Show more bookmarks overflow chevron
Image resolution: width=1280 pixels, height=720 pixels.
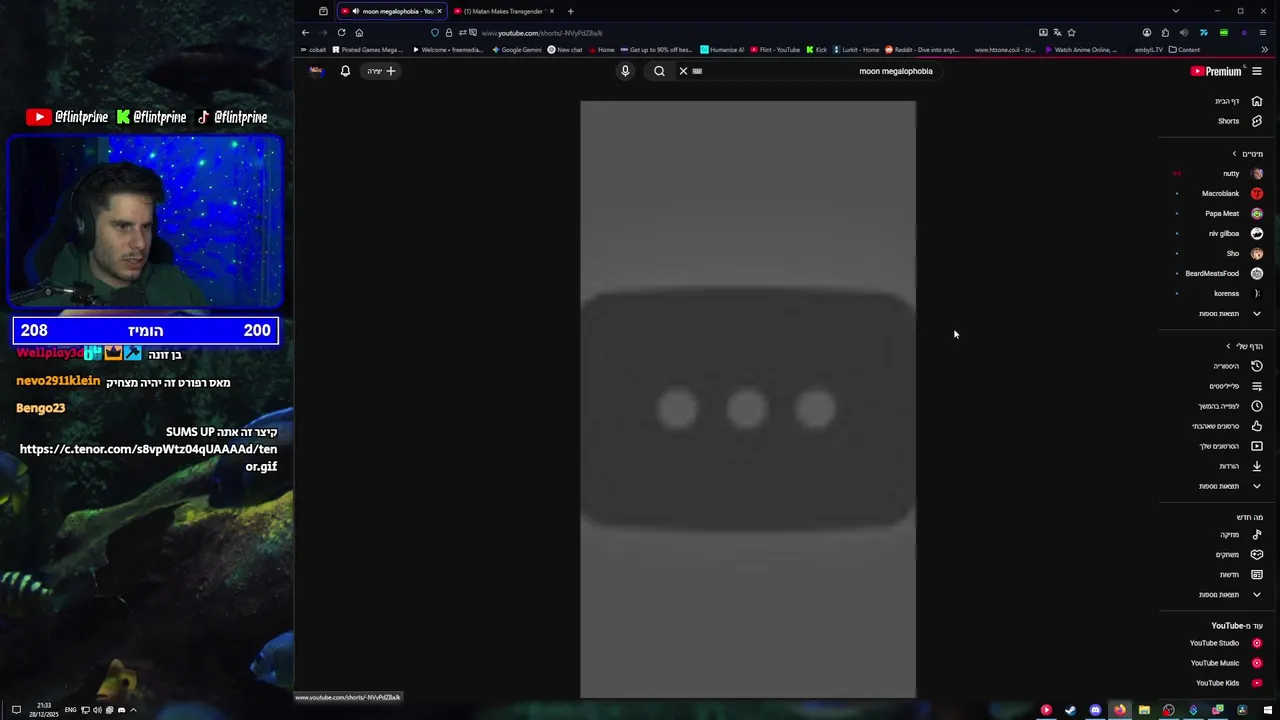pos(1264,49)
